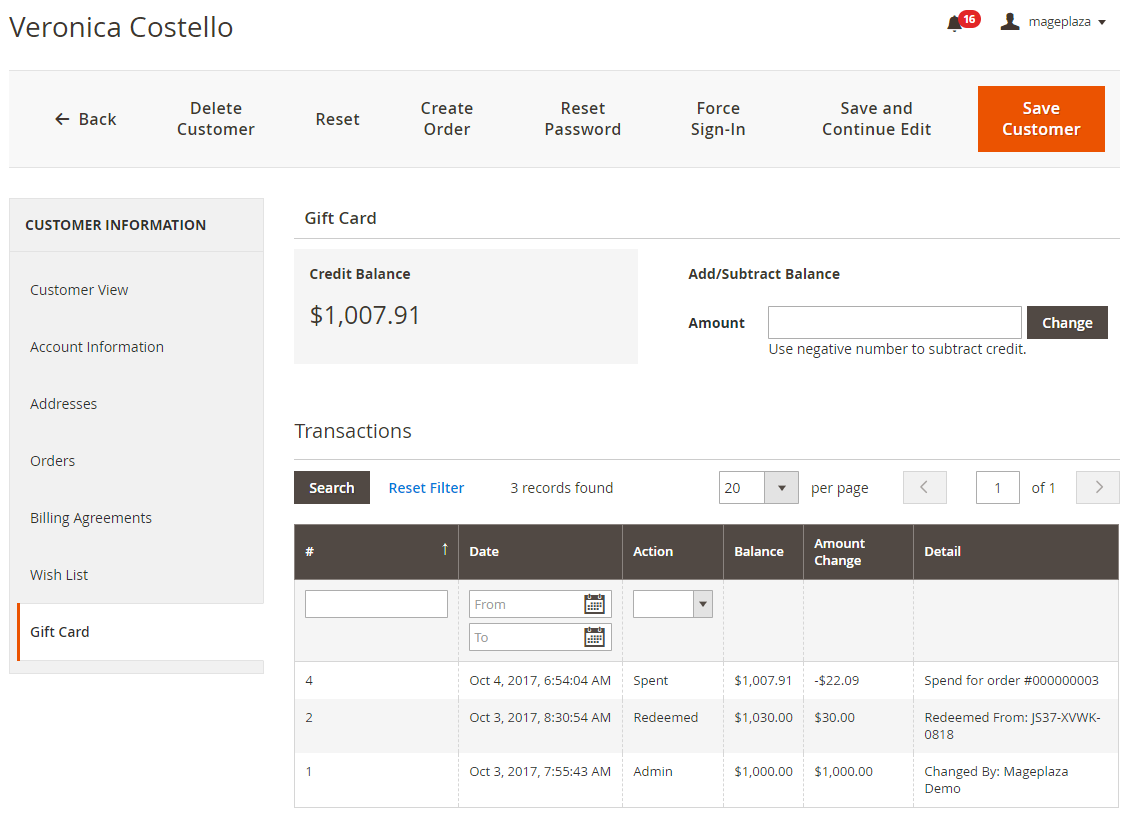The image size is (1139, 822).
Task: Switch to the Orders tab
Action: (53, 461)
